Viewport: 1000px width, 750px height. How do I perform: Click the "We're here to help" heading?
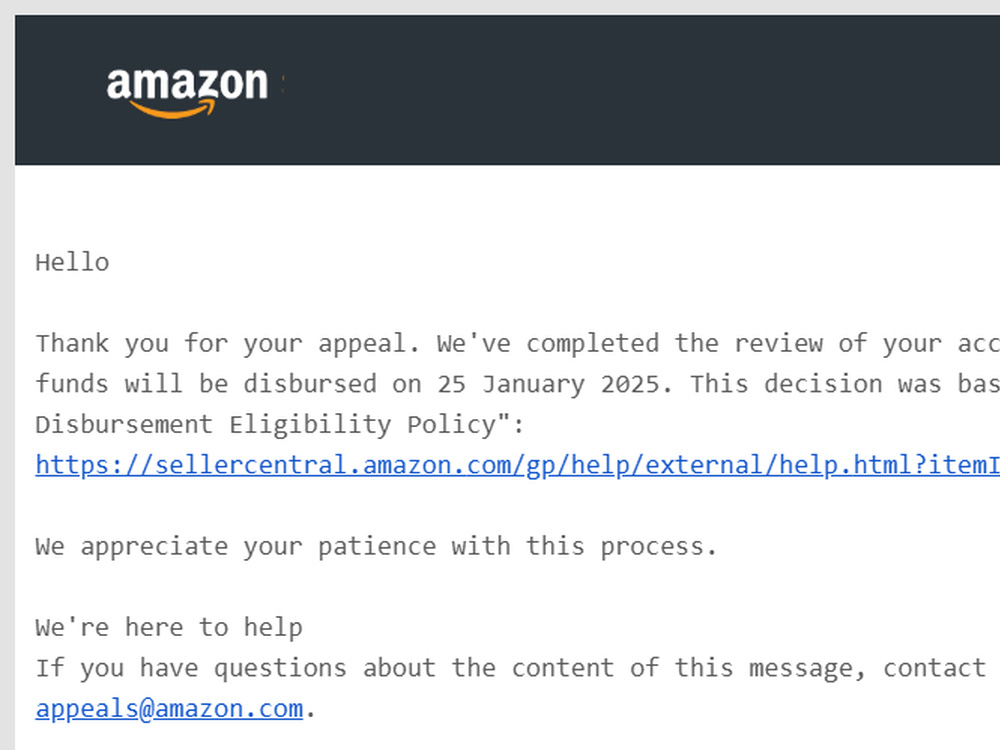click(x=169, y=628)
